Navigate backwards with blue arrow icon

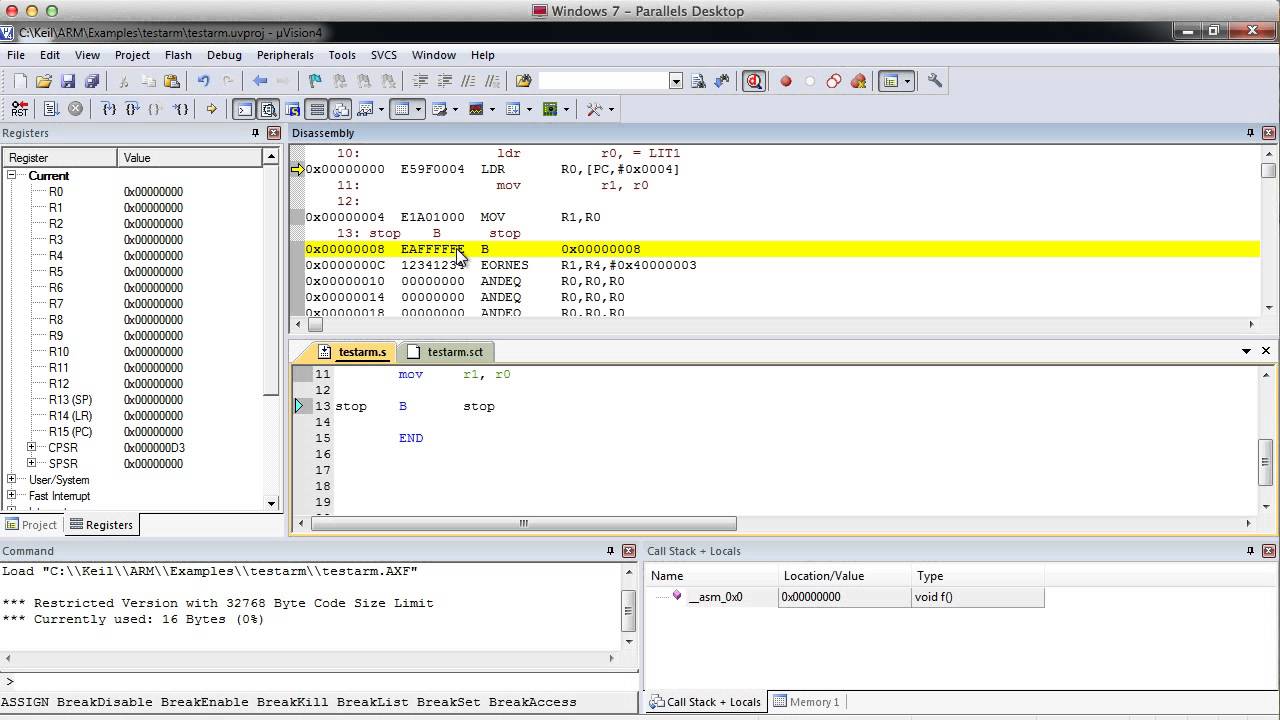click(x=260, y=81)
